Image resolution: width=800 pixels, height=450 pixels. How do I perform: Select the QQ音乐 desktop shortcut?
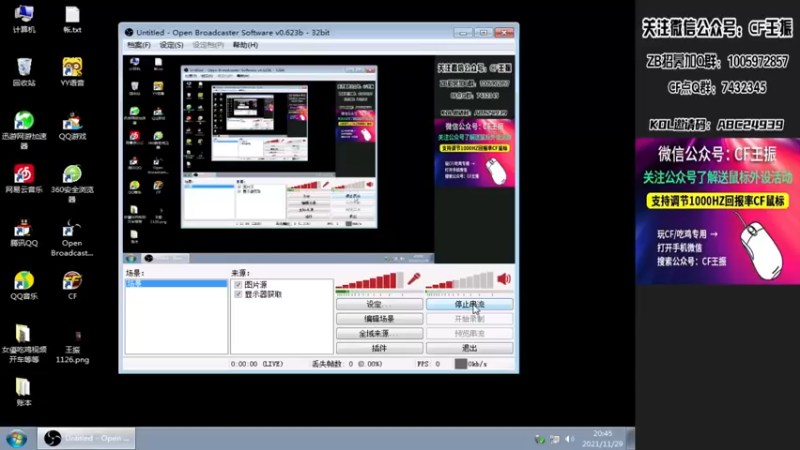click(x=24, y=285)
